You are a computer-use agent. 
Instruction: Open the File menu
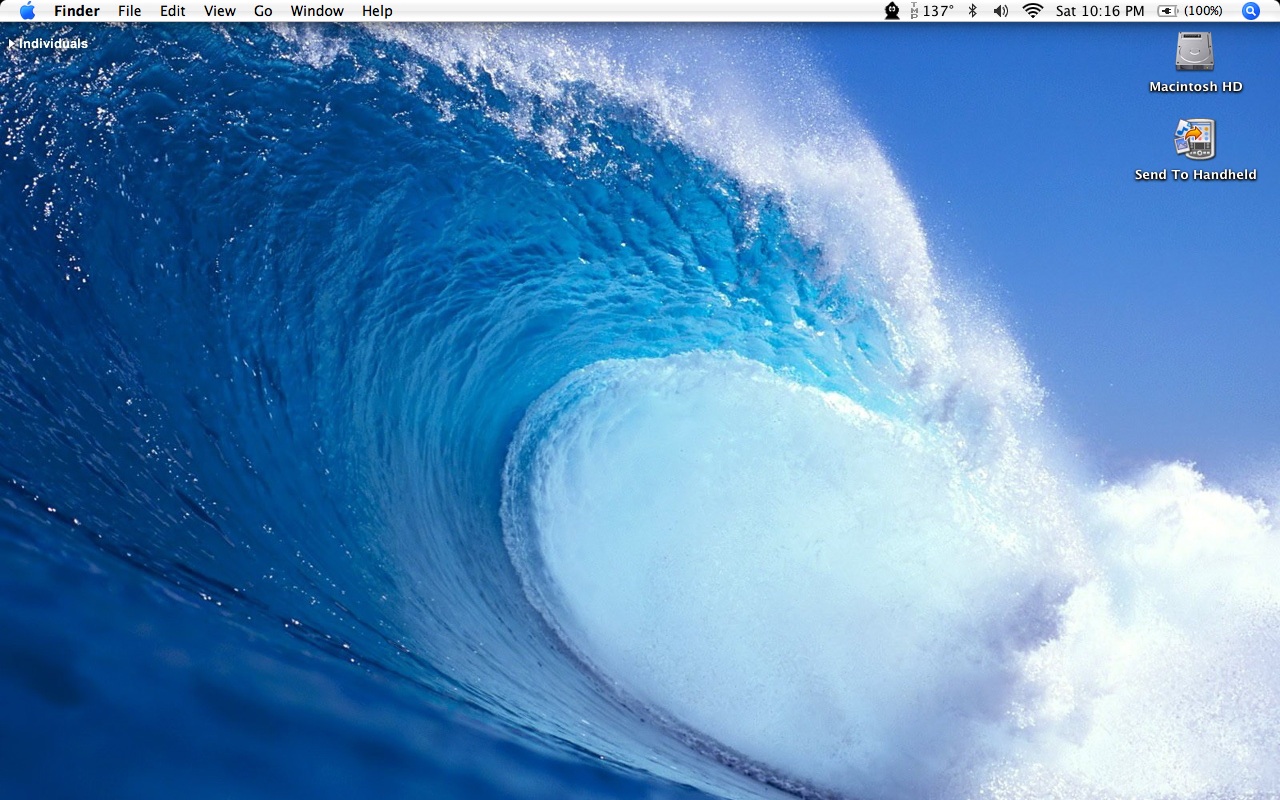(129, 11)
